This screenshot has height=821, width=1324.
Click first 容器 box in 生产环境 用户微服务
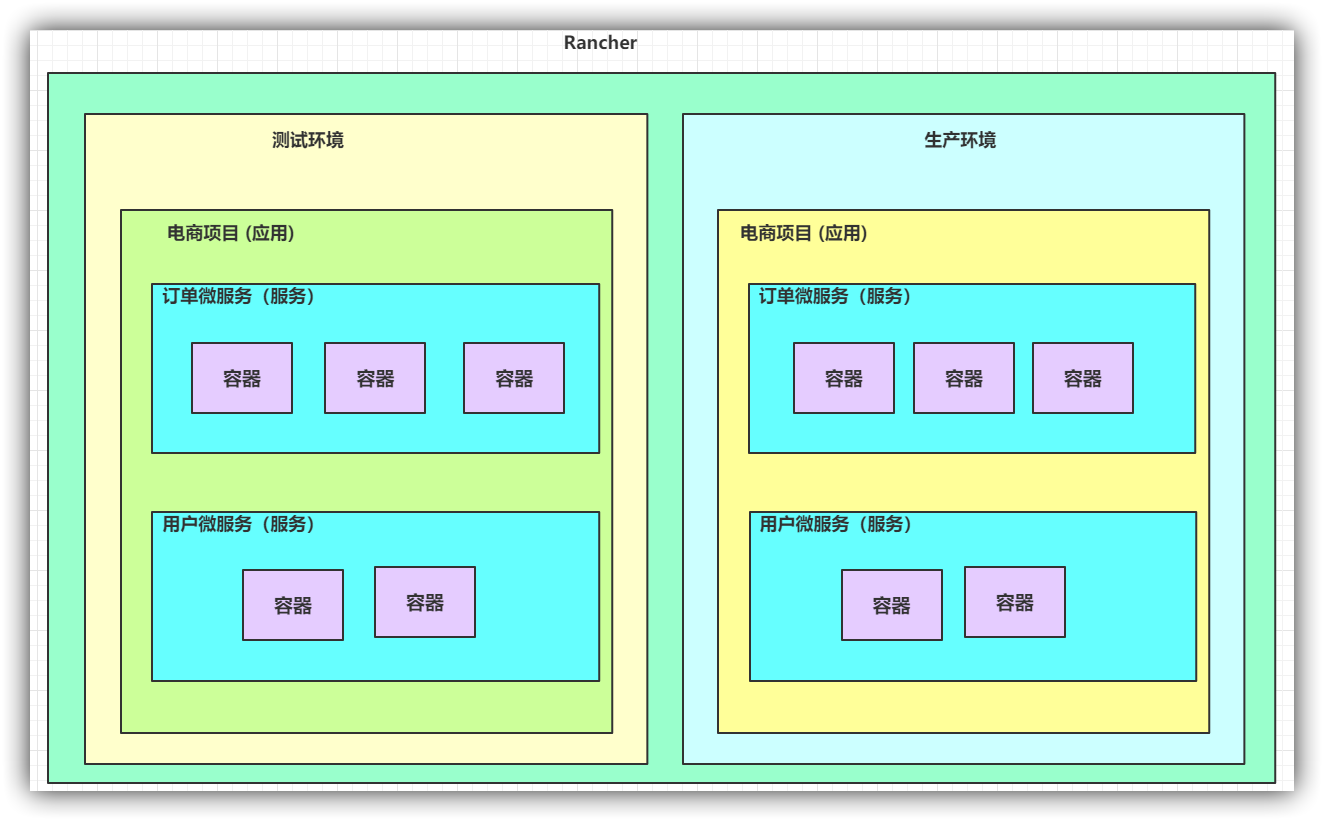[x=892, y=605]
